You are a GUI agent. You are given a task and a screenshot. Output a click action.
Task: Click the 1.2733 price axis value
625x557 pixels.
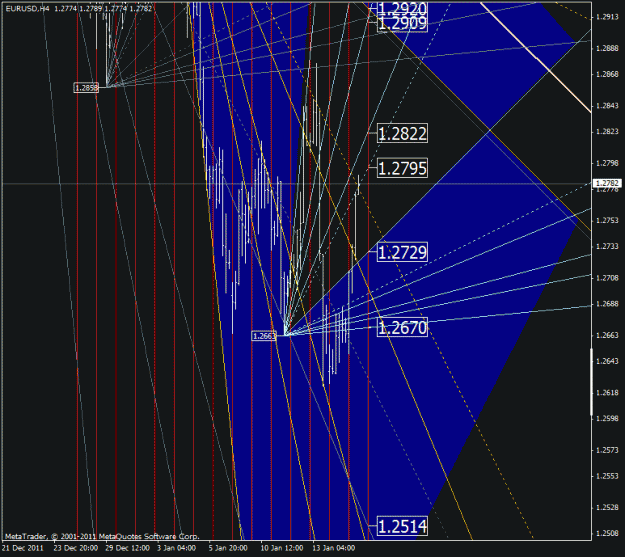pyautogui.click(x=607, y=246)
